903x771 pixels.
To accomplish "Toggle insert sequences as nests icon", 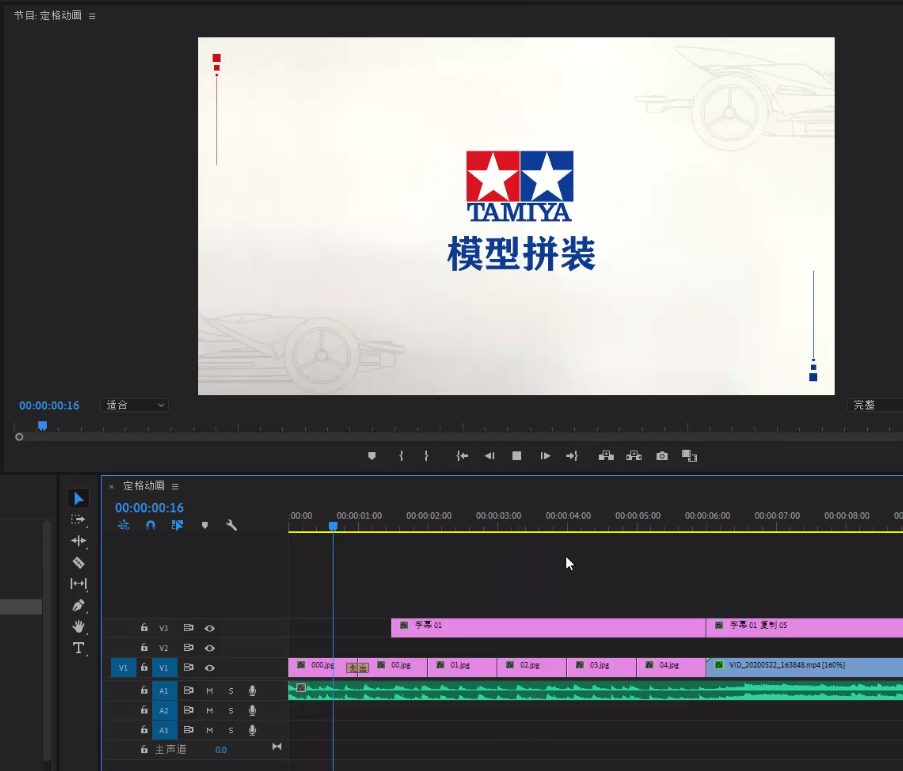I will tap(124, 525).
